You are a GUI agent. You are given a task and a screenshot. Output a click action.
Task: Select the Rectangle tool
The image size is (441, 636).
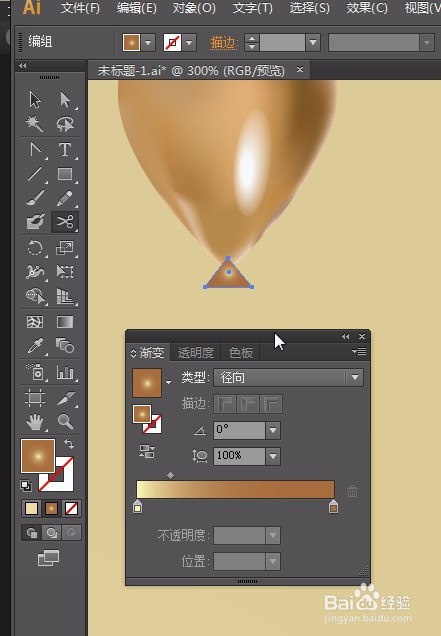click(x=65, y=174)
